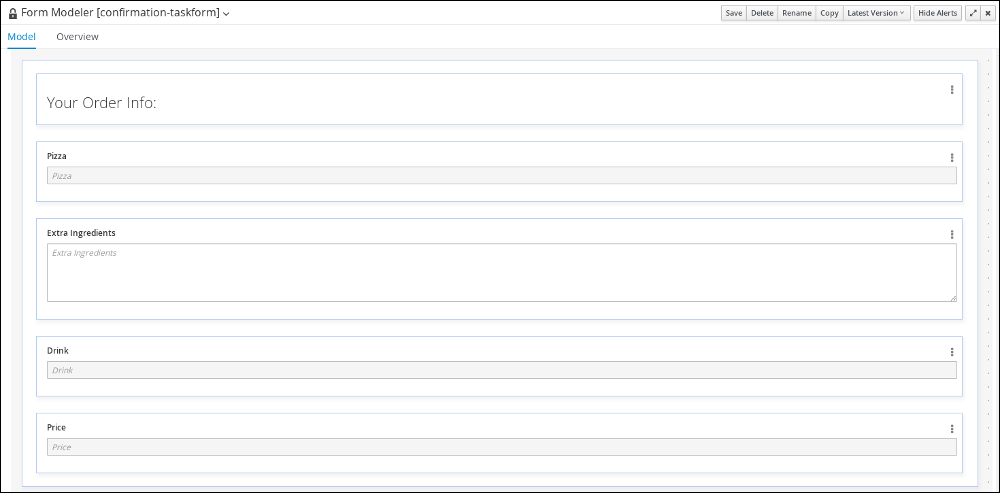Screen dimensions: 1000x493
Task: Open kebab menu for Your Order Info header
Action: point(952,90)
